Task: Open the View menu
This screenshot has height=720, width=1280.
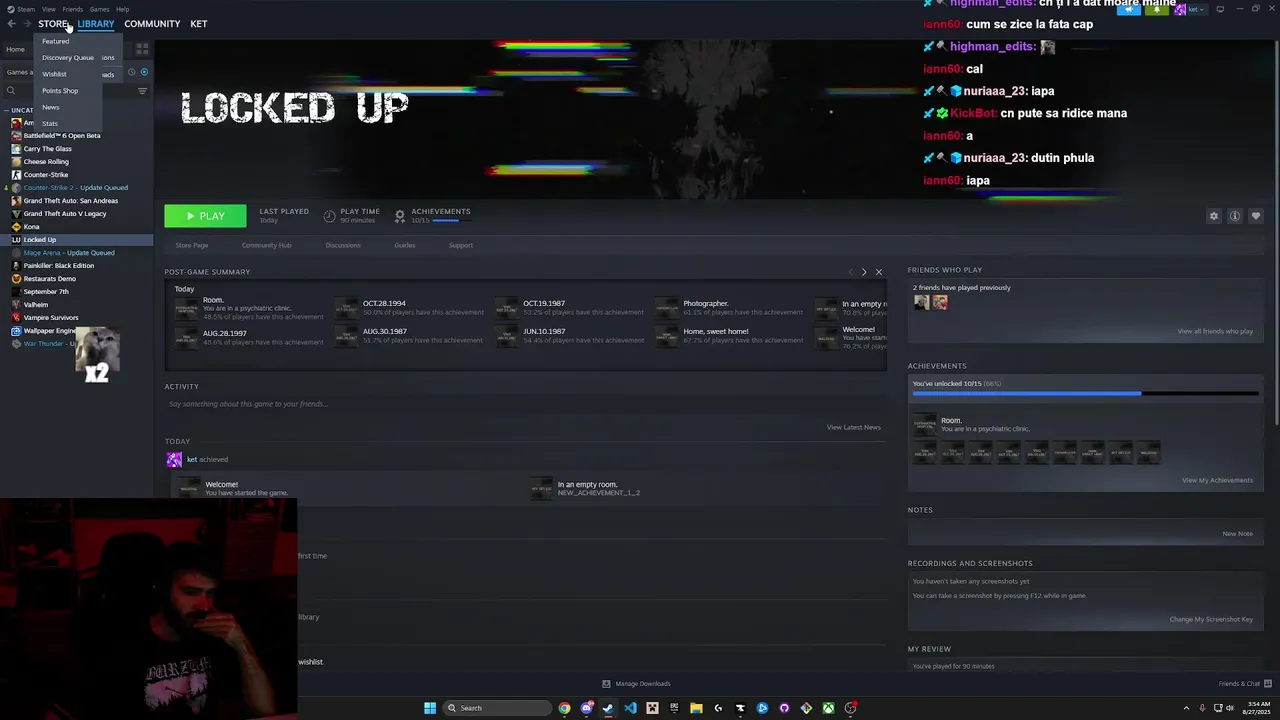Action: tap(48, 9)
